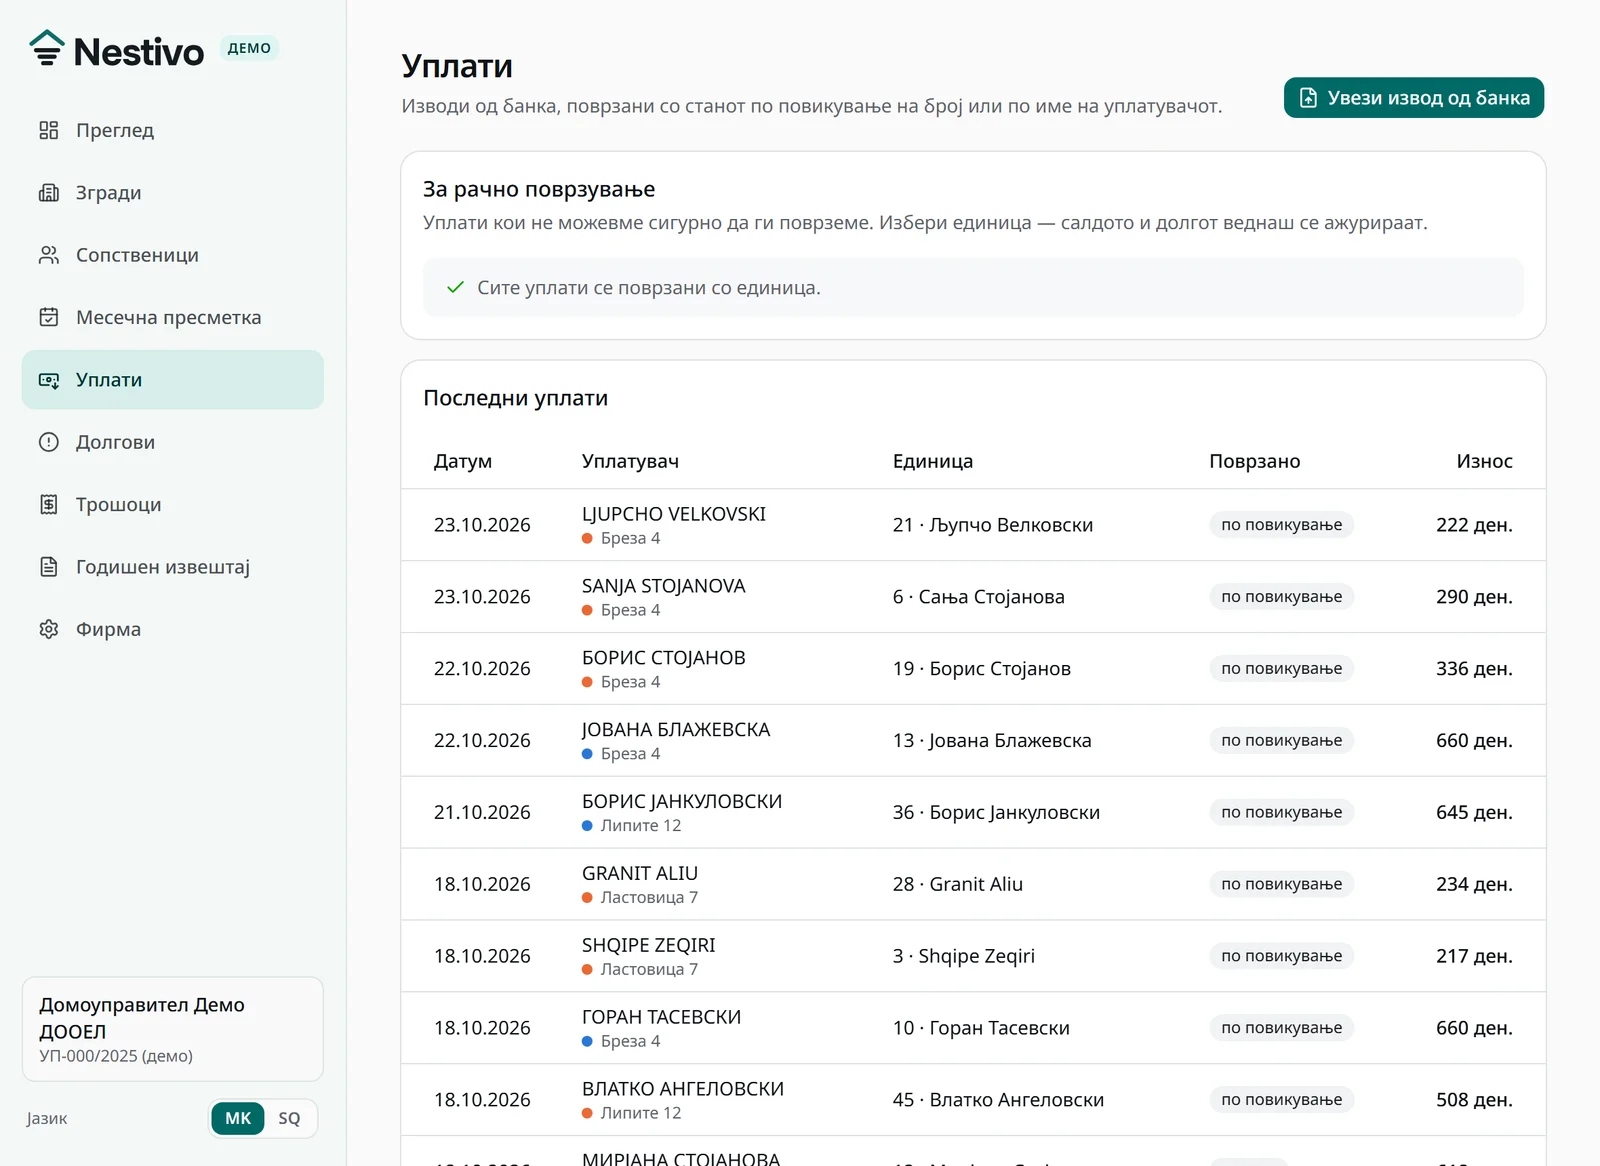Click the blue dot beside Бреза 4 under ГОРАН ТАСЕВСКИ
1600x1166 pixels.
point(588,1042)
